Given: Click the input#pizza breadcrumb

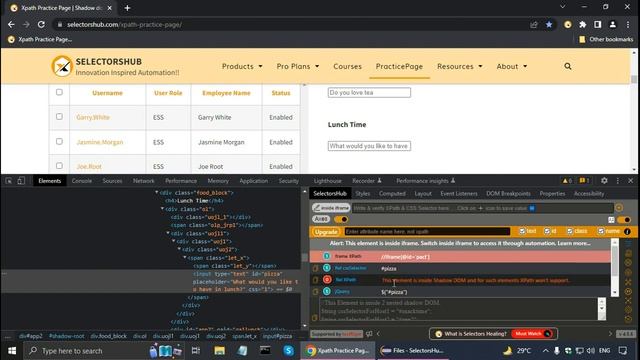Looking at the screenshot, I should (x=277, y=336).
